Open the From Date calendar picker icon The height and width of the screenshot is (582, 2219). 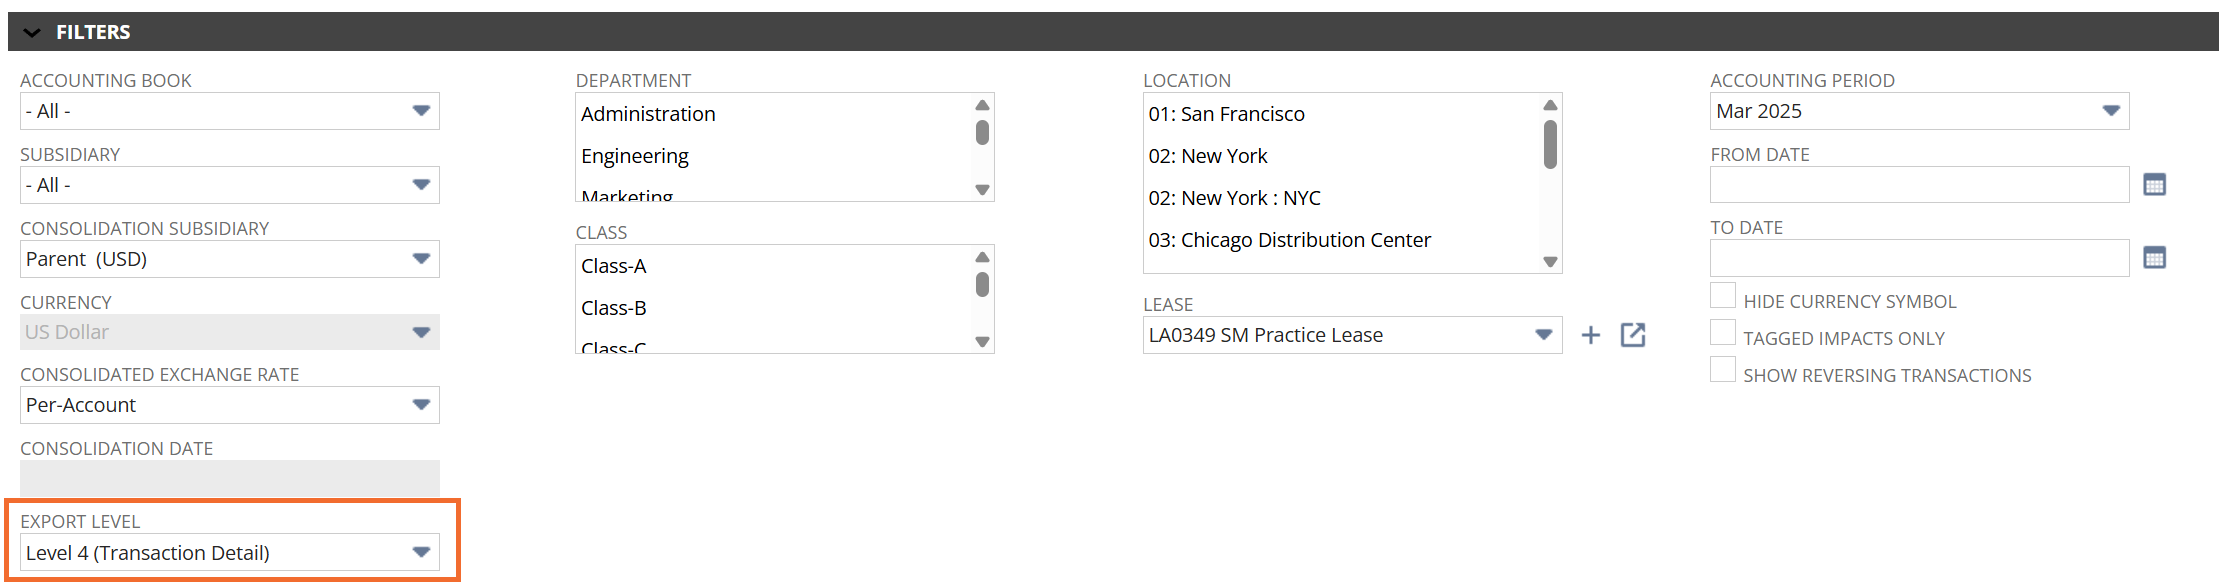click(2154, 185)
